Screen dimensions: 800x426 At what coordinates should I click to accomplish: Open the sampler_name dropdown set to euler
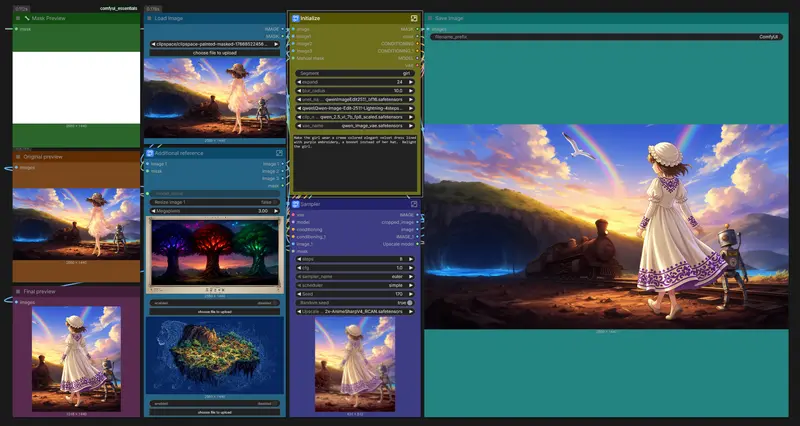[354, 273]
